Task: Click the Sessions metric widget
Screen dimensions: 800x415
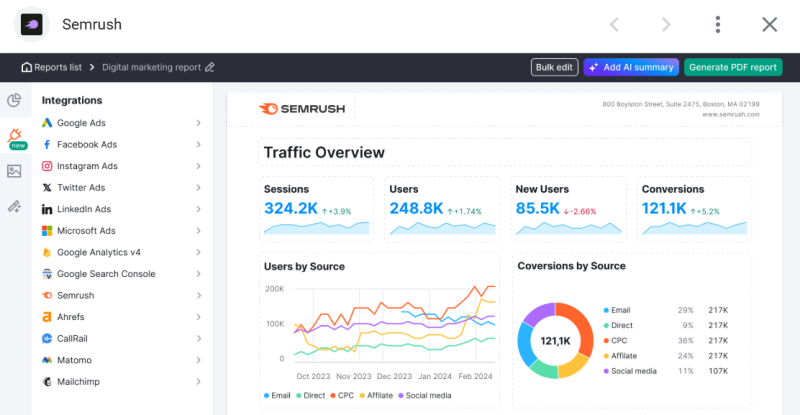Action: [x=316, y=209]
